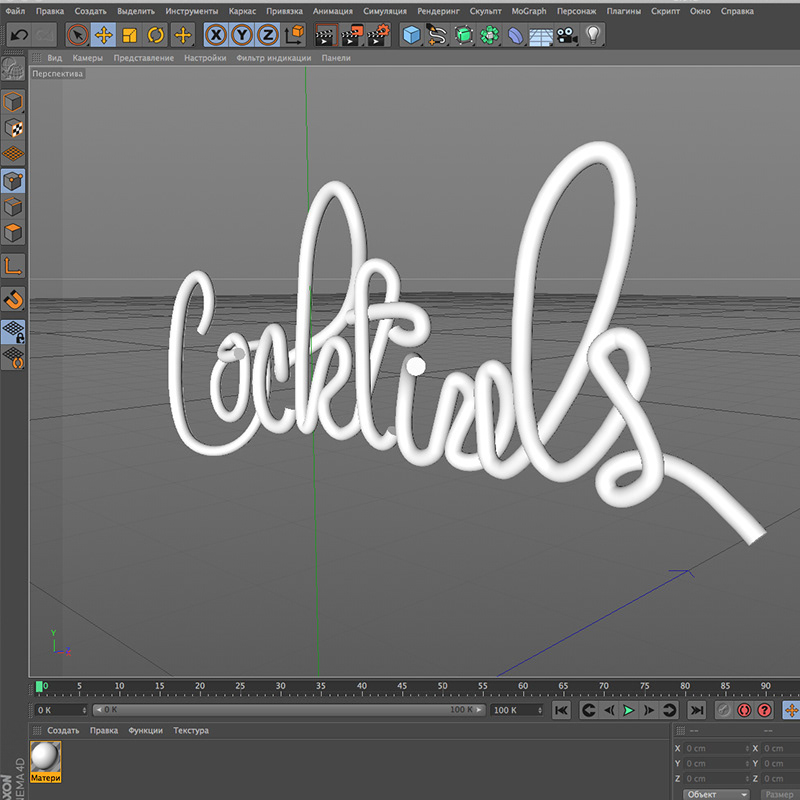Select the Rotate tool

click(x=156, y=36)
